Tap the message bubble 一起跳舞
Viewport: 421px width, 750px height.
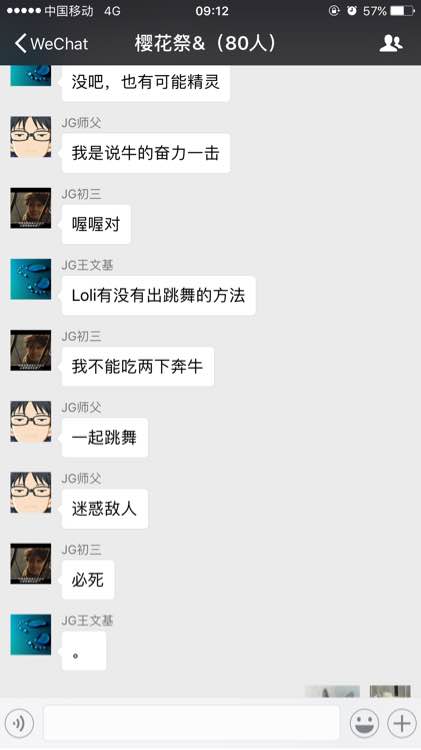coord(104,438)
